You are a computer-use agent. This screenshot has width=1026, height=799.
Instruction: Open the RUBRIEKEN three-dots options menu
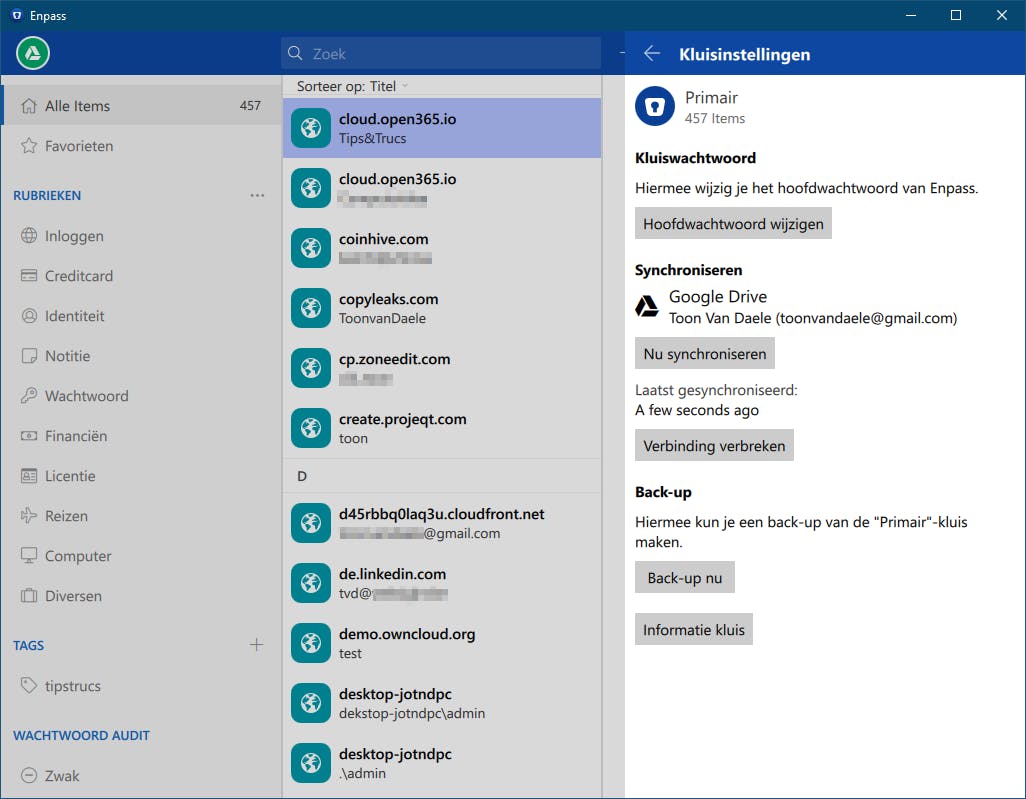tap(257, 196)
